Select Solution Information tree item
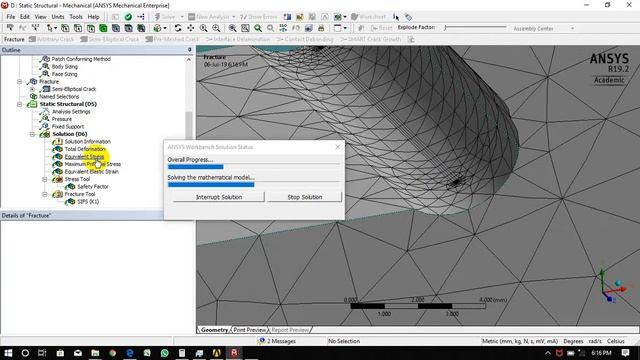Viewport: 640px width, 360px height. click(x=87, y=142)
